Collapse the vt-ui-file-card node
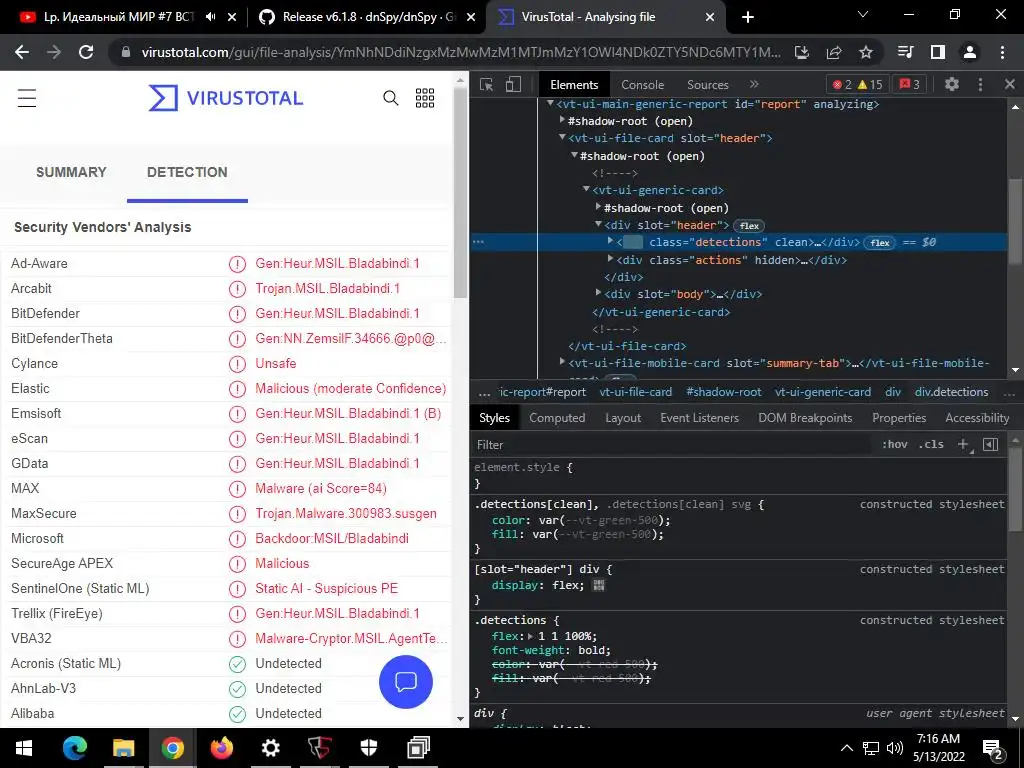The width and height of the screenshot is (1024, 768). (x=562, y=137)
